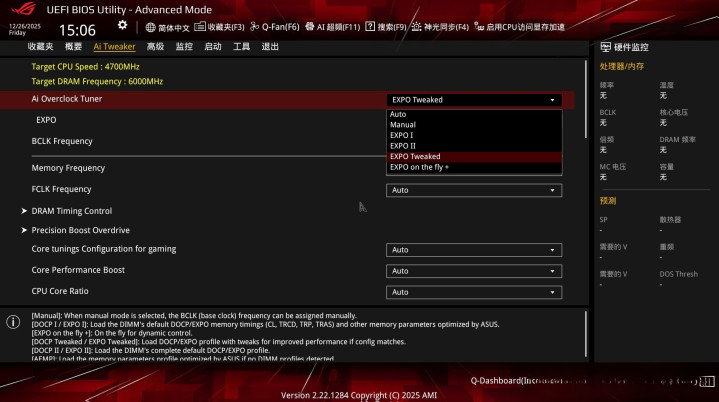Switch to the 收藏夹 tab

pos(40,46)
